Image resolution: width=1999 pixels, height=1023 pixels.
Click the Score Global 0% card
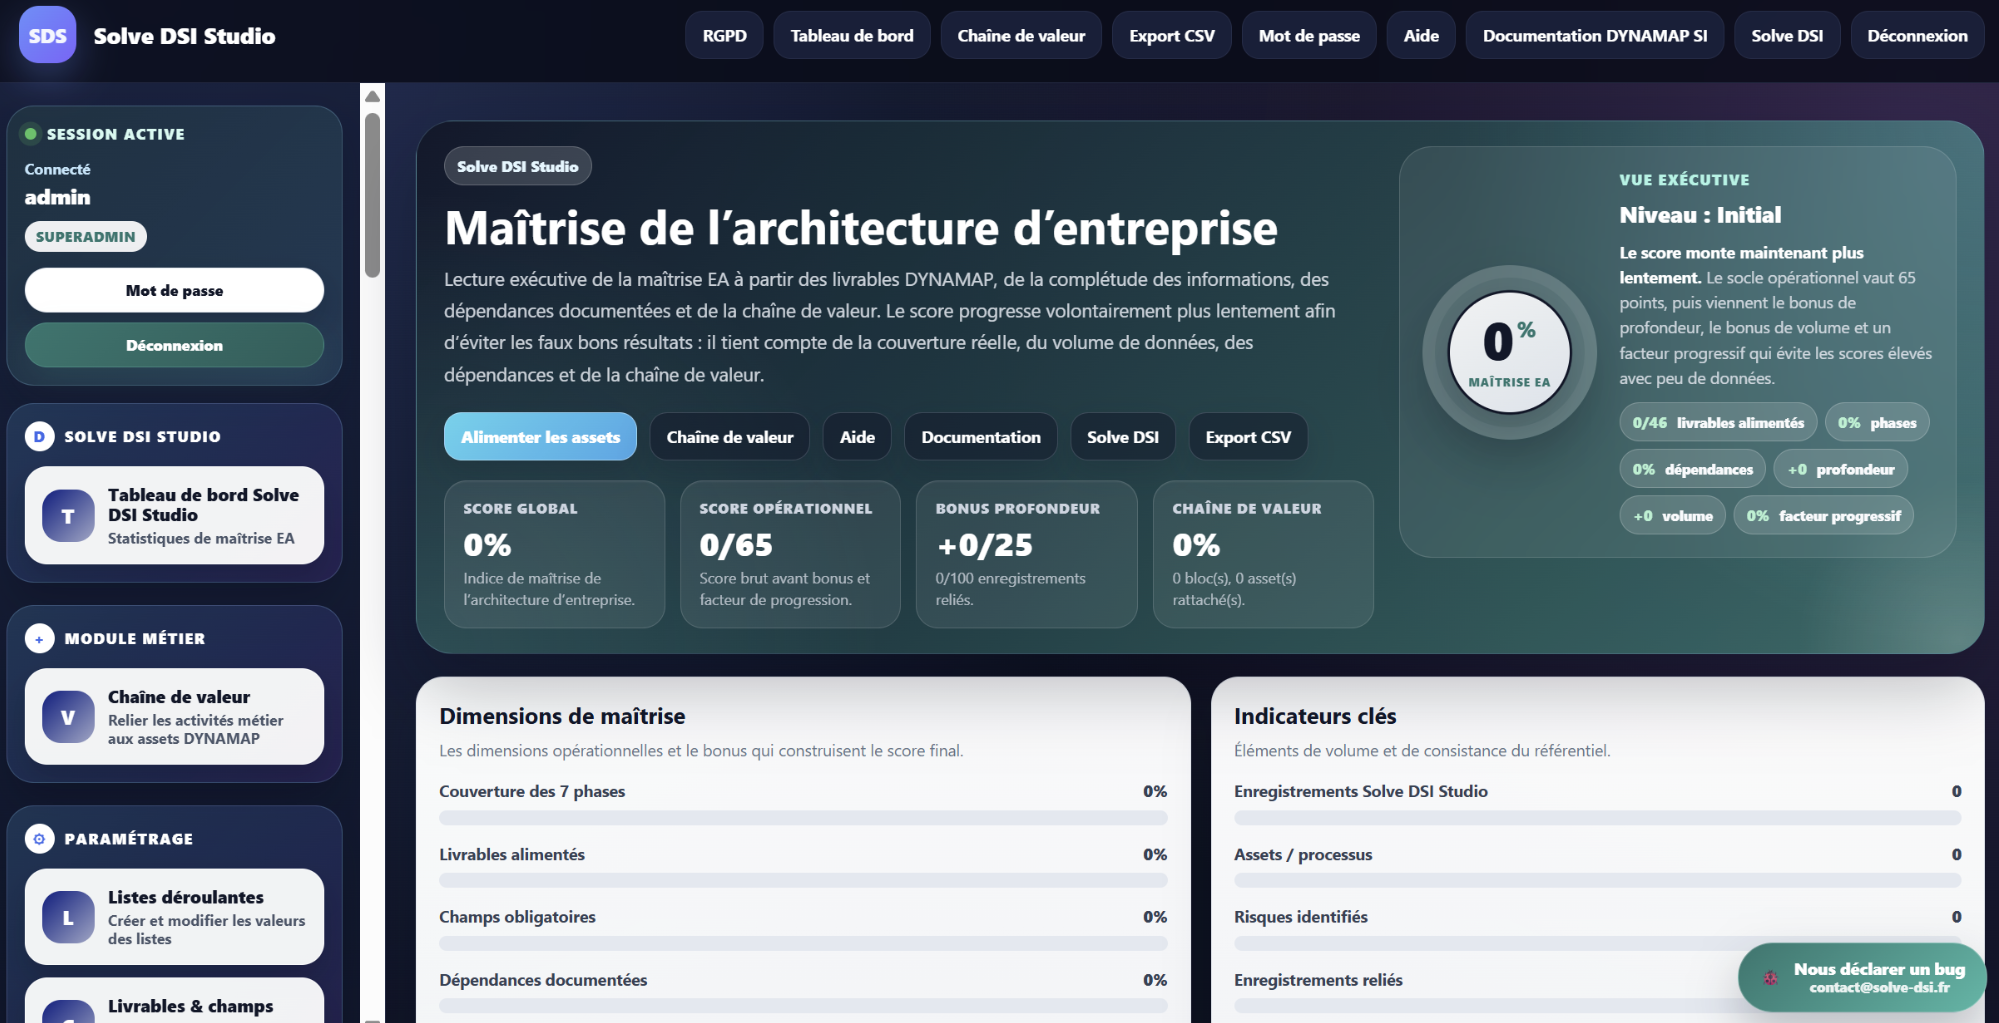pyautogui.click(x=554, y=554)
